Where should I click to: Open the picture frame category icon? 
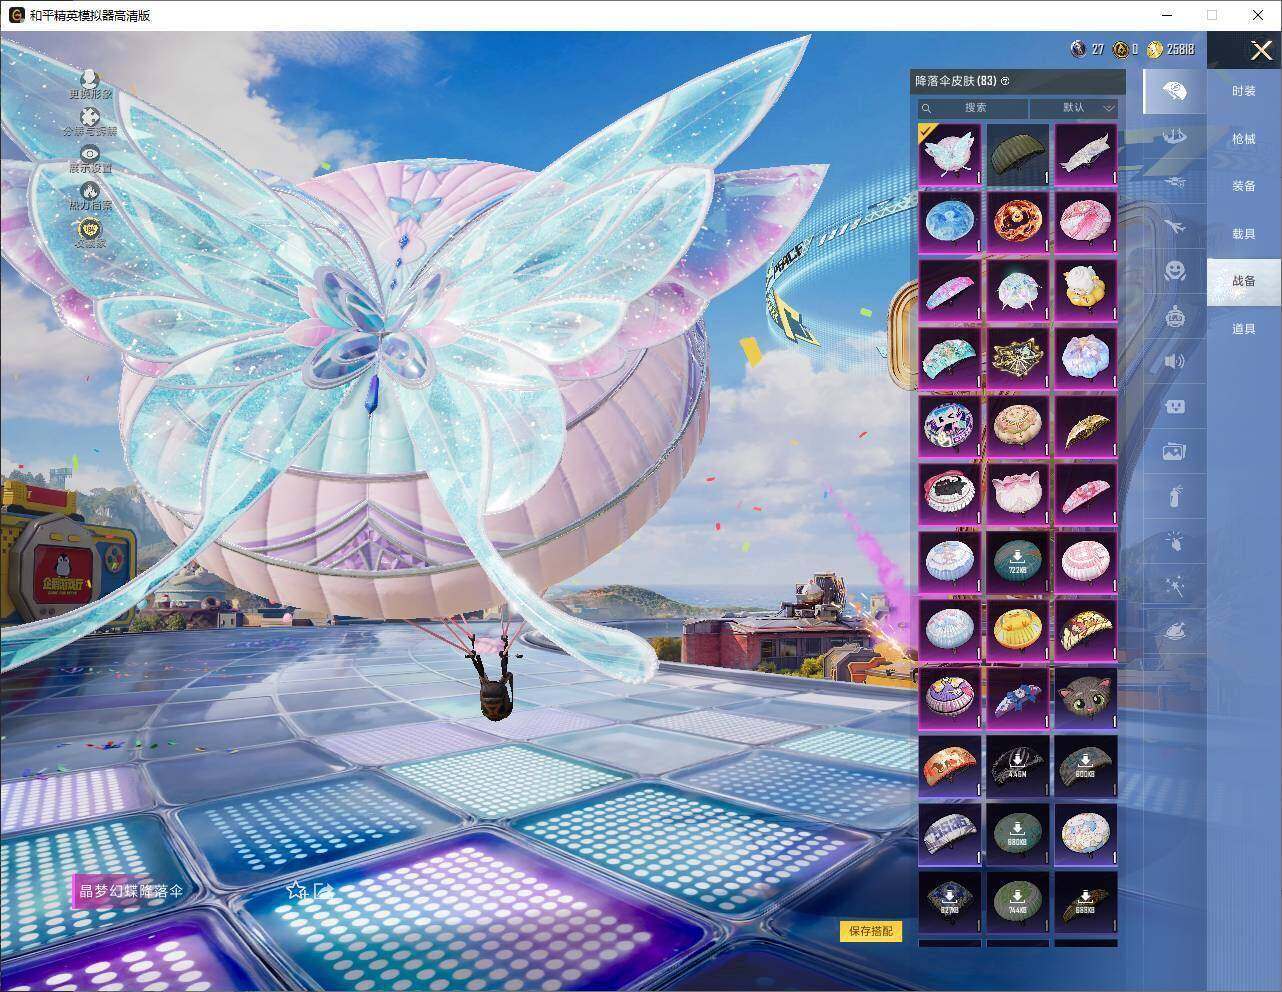tap(1174, 451)
